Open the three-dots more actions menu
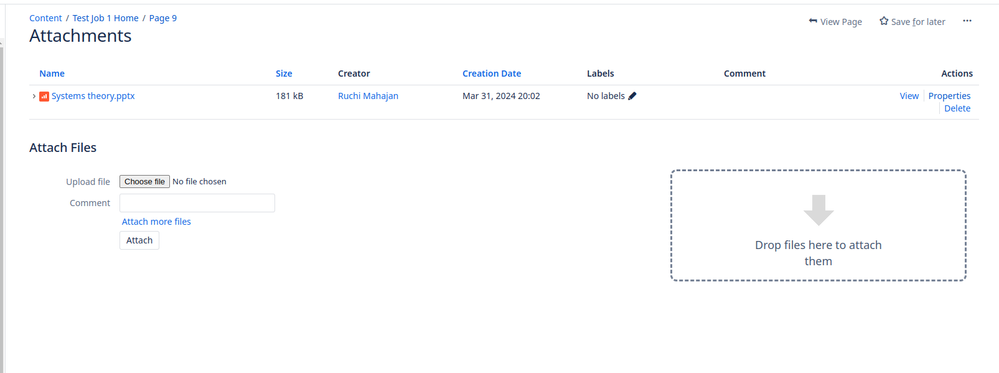This screenshot has height=373, width=999. click(x=967, y=21)
